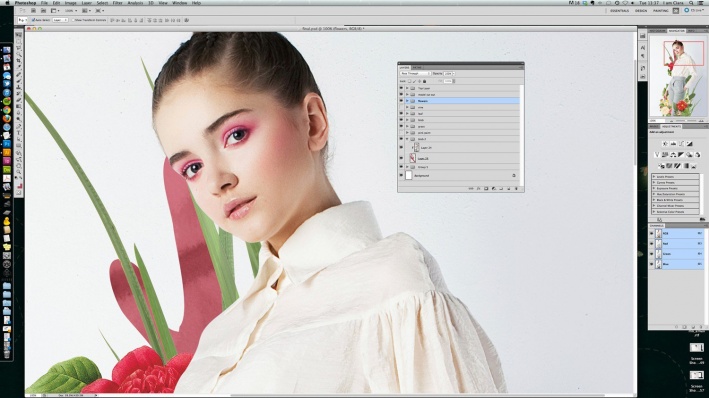This screenshot has height=398, width=709.
Task: Select the Zoom tool in the toolbox
Action: point(19,171)
